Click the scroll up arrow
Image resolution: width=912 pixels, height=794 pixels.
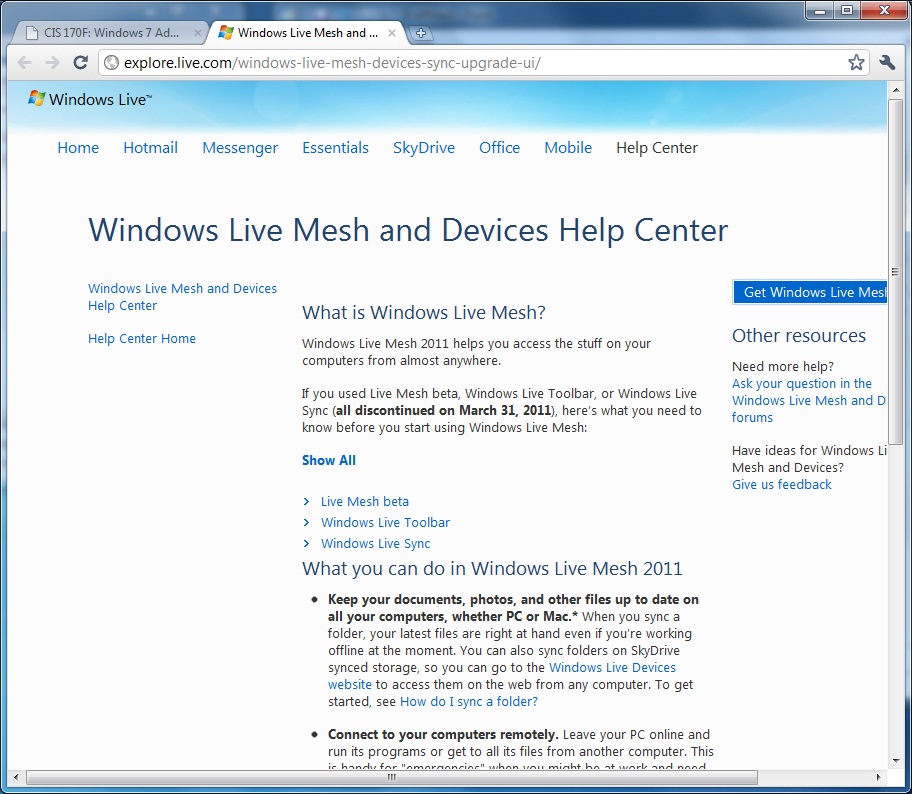click(x=896, y=90)
